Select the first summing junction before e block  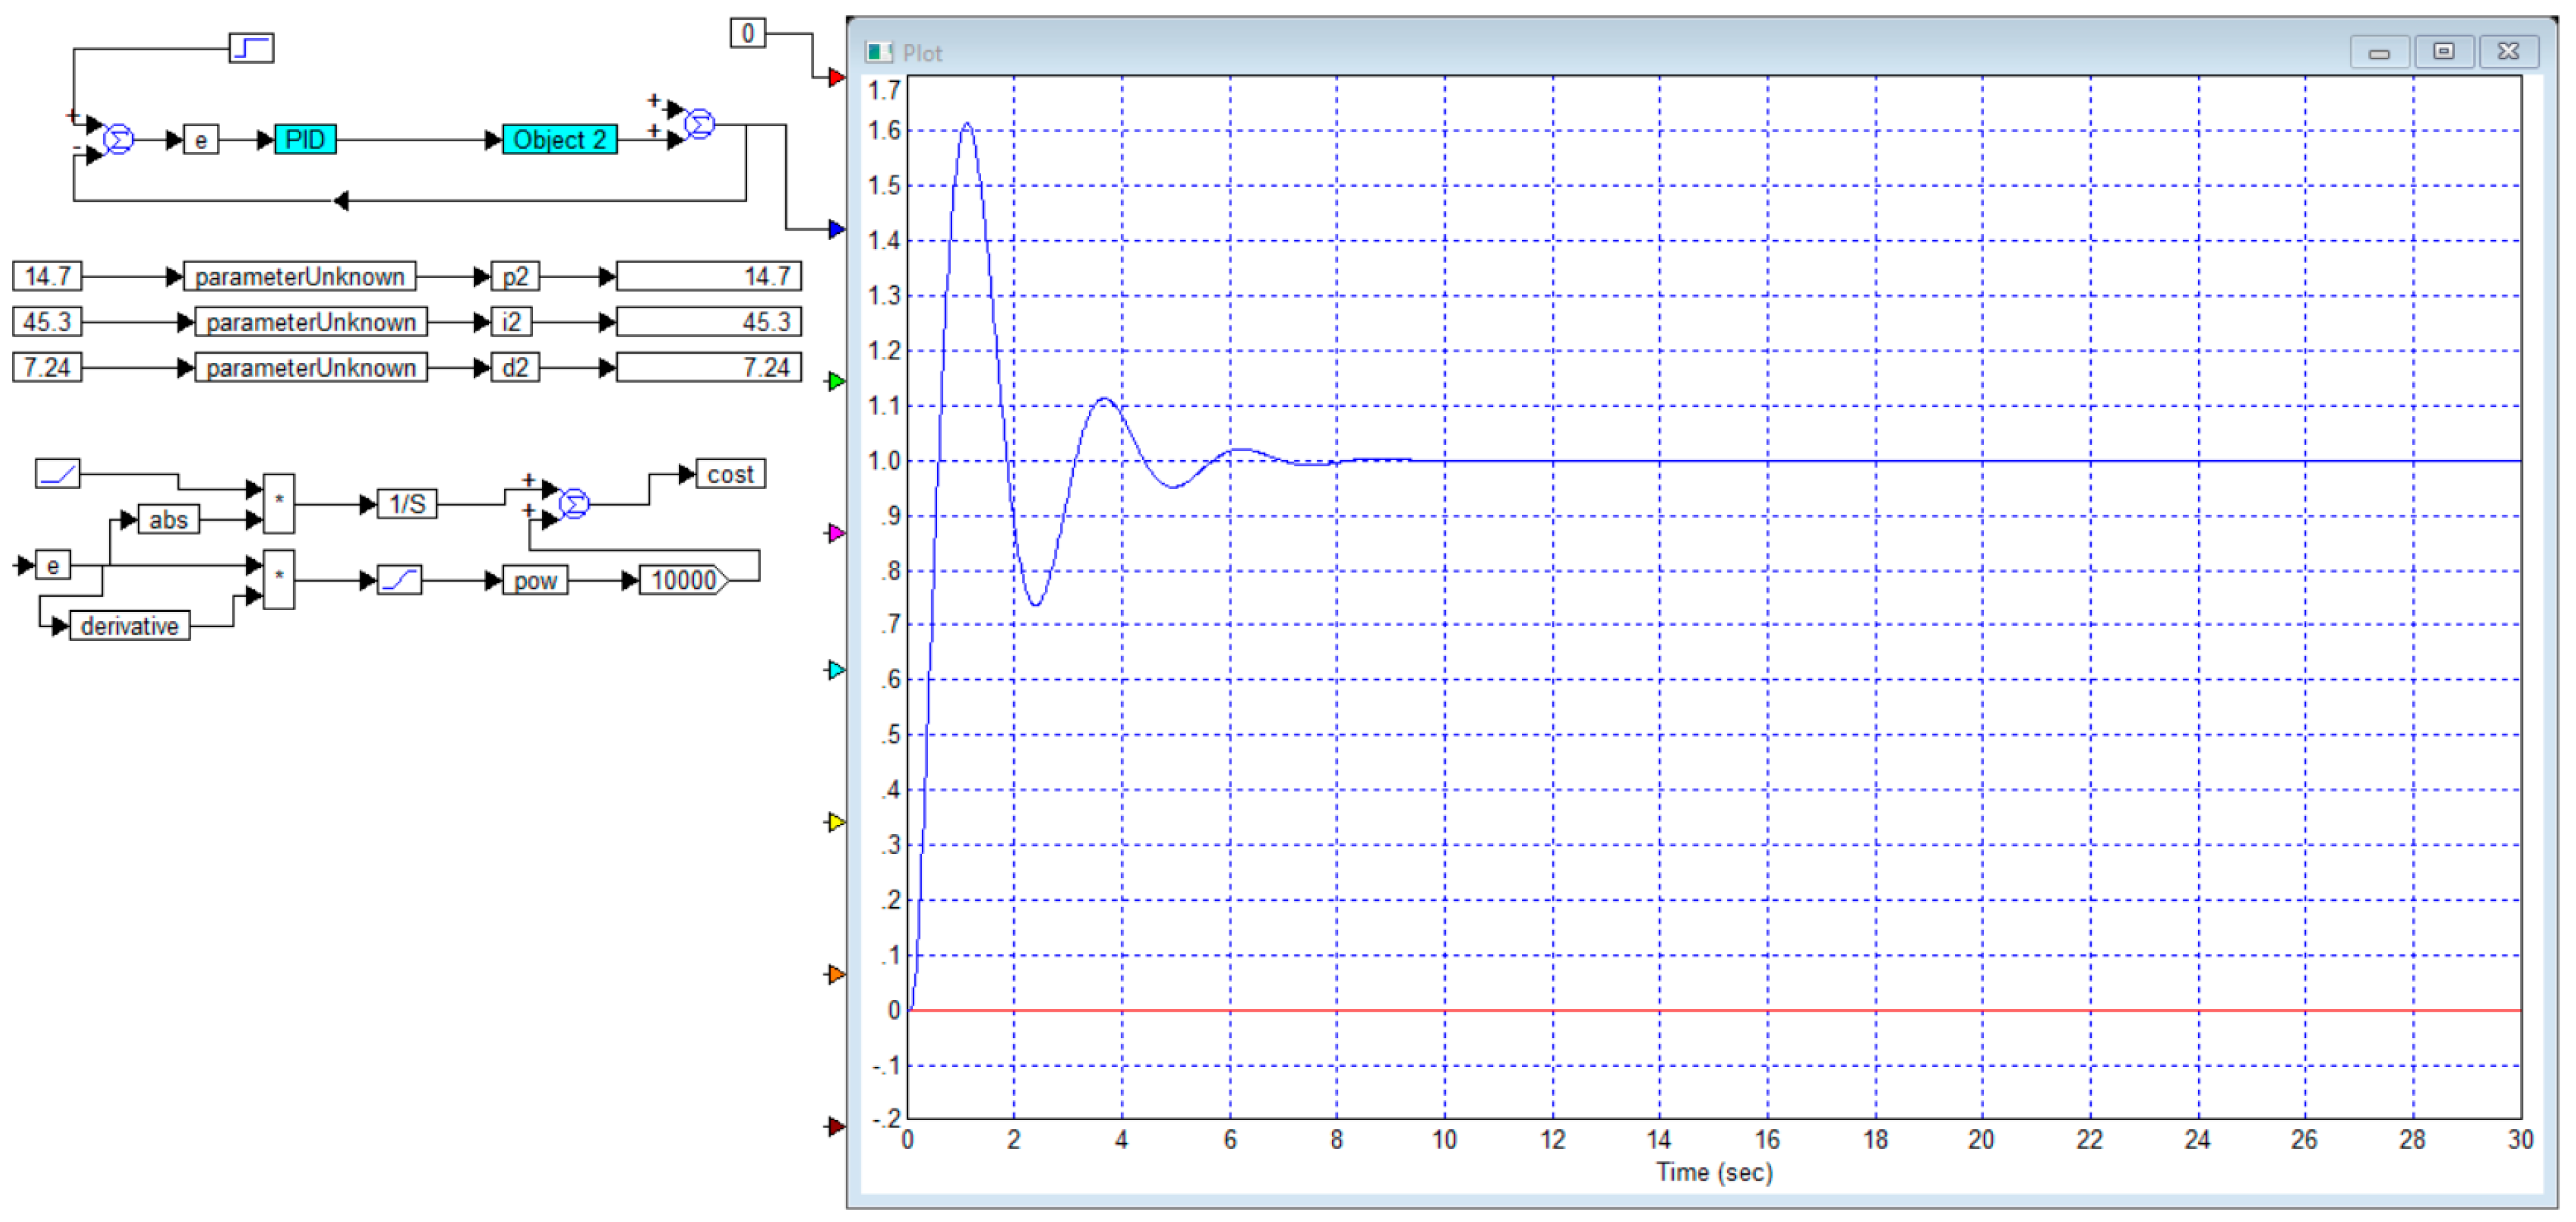coord(118,139)
